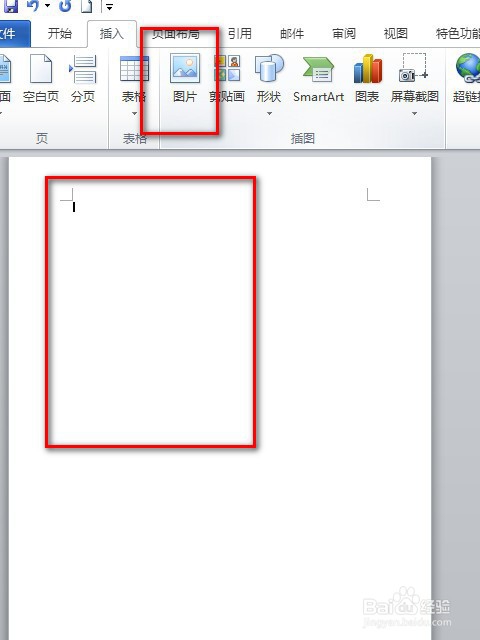The width and height of the screenshot is (480, 640).
Task: Redo with the repeat arrow icon
Action: tap(65, 5)
